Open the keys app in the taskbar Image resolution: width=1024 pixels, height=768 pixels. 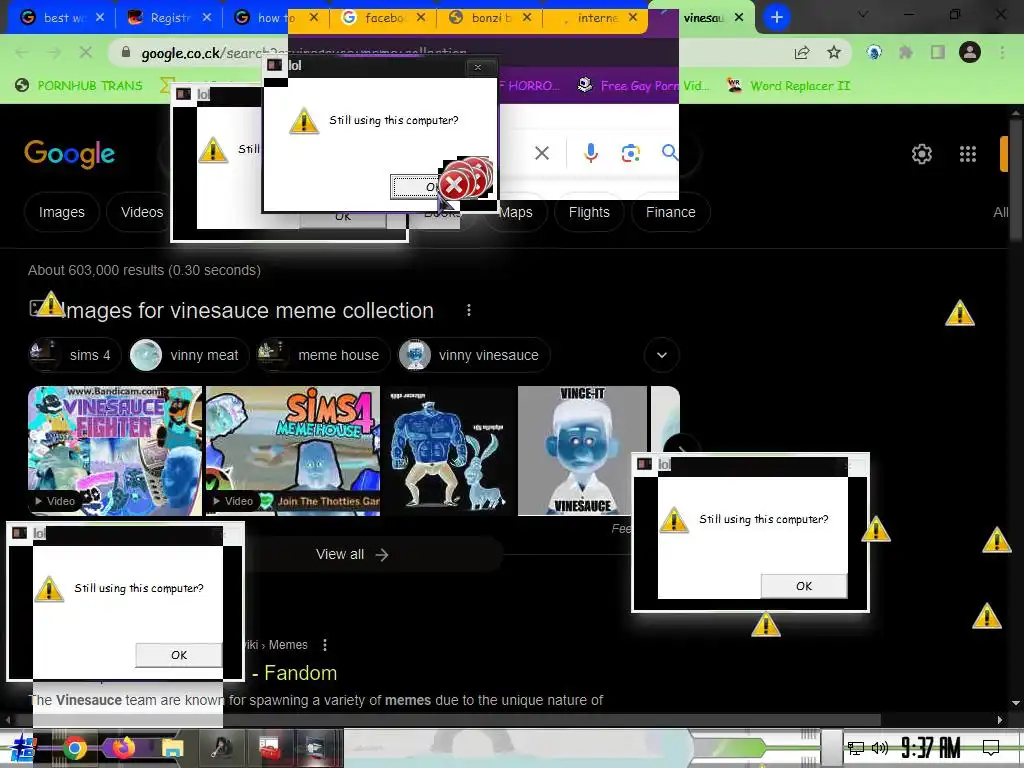pos(221,748)
